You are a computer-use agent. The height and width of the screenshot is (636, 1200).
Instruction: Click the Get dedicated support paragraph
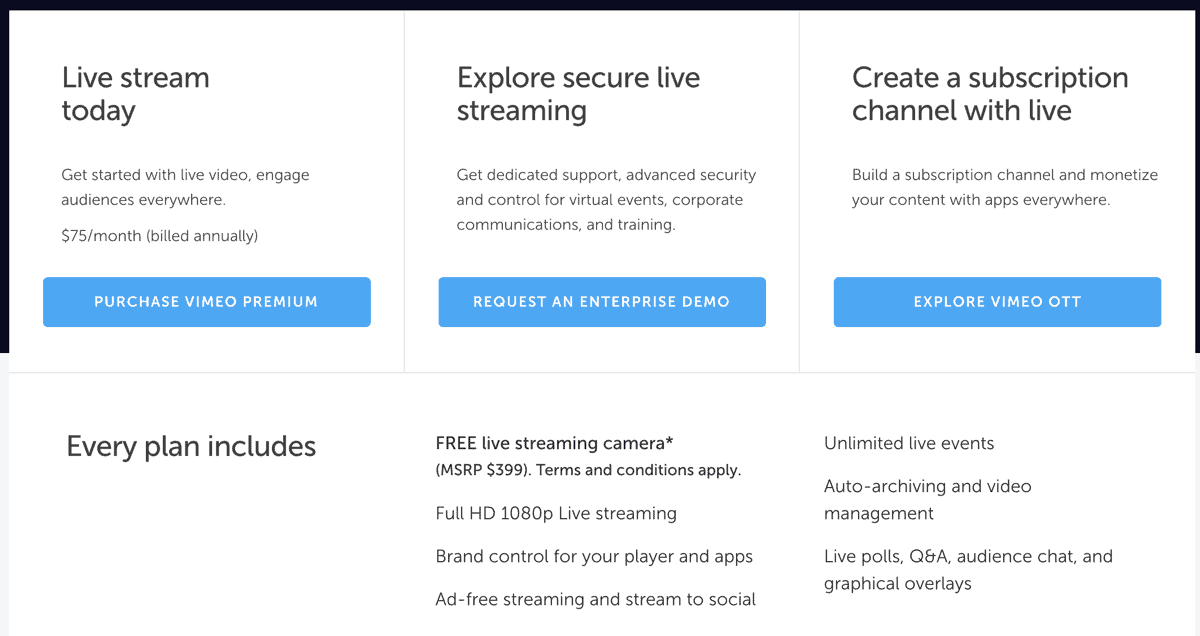point(607,200)
